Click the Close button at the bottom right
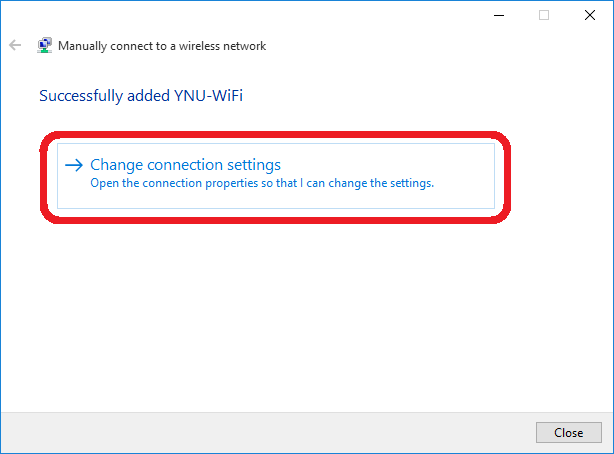This screenshot has height=454, width=614. pos(569,432)
